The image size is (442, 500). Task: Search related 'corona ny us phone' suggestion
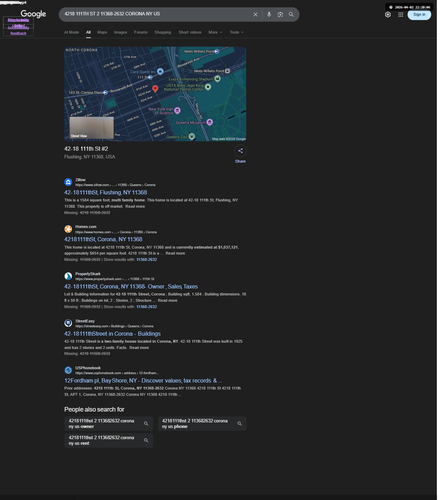click(202, 424)
